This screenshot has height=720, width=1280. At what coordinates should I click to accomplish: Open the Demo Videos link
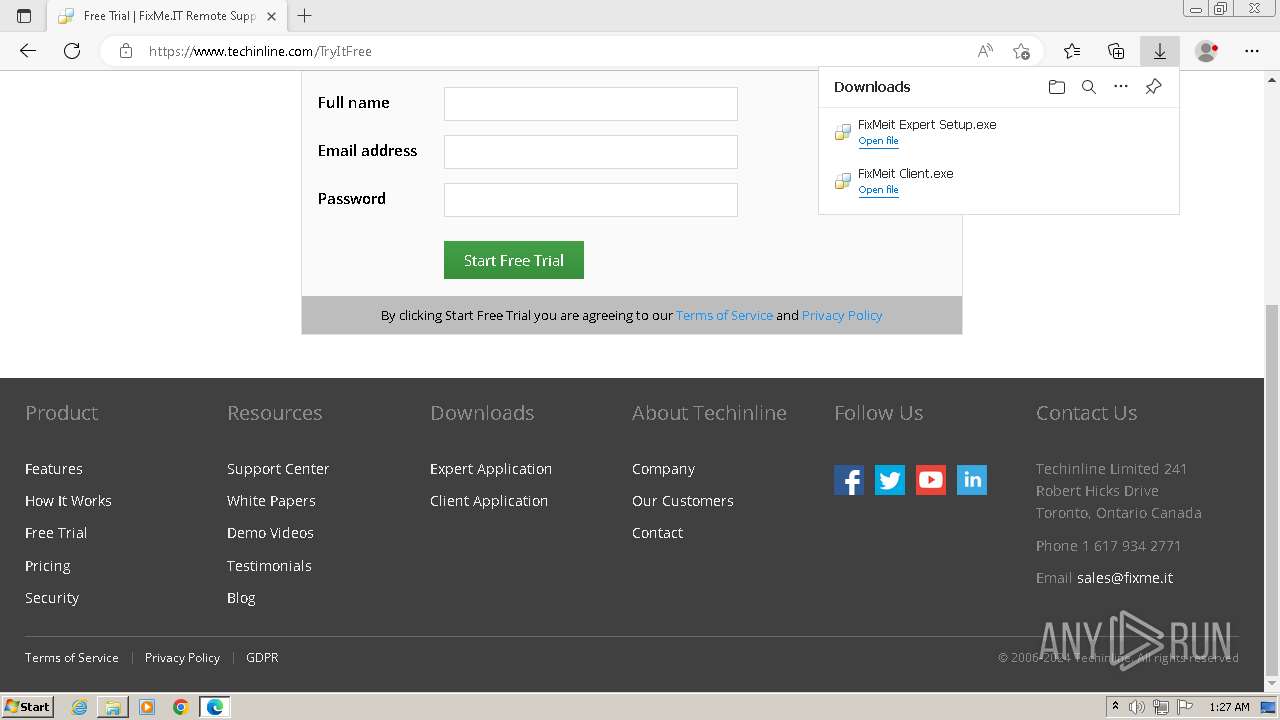270,533
